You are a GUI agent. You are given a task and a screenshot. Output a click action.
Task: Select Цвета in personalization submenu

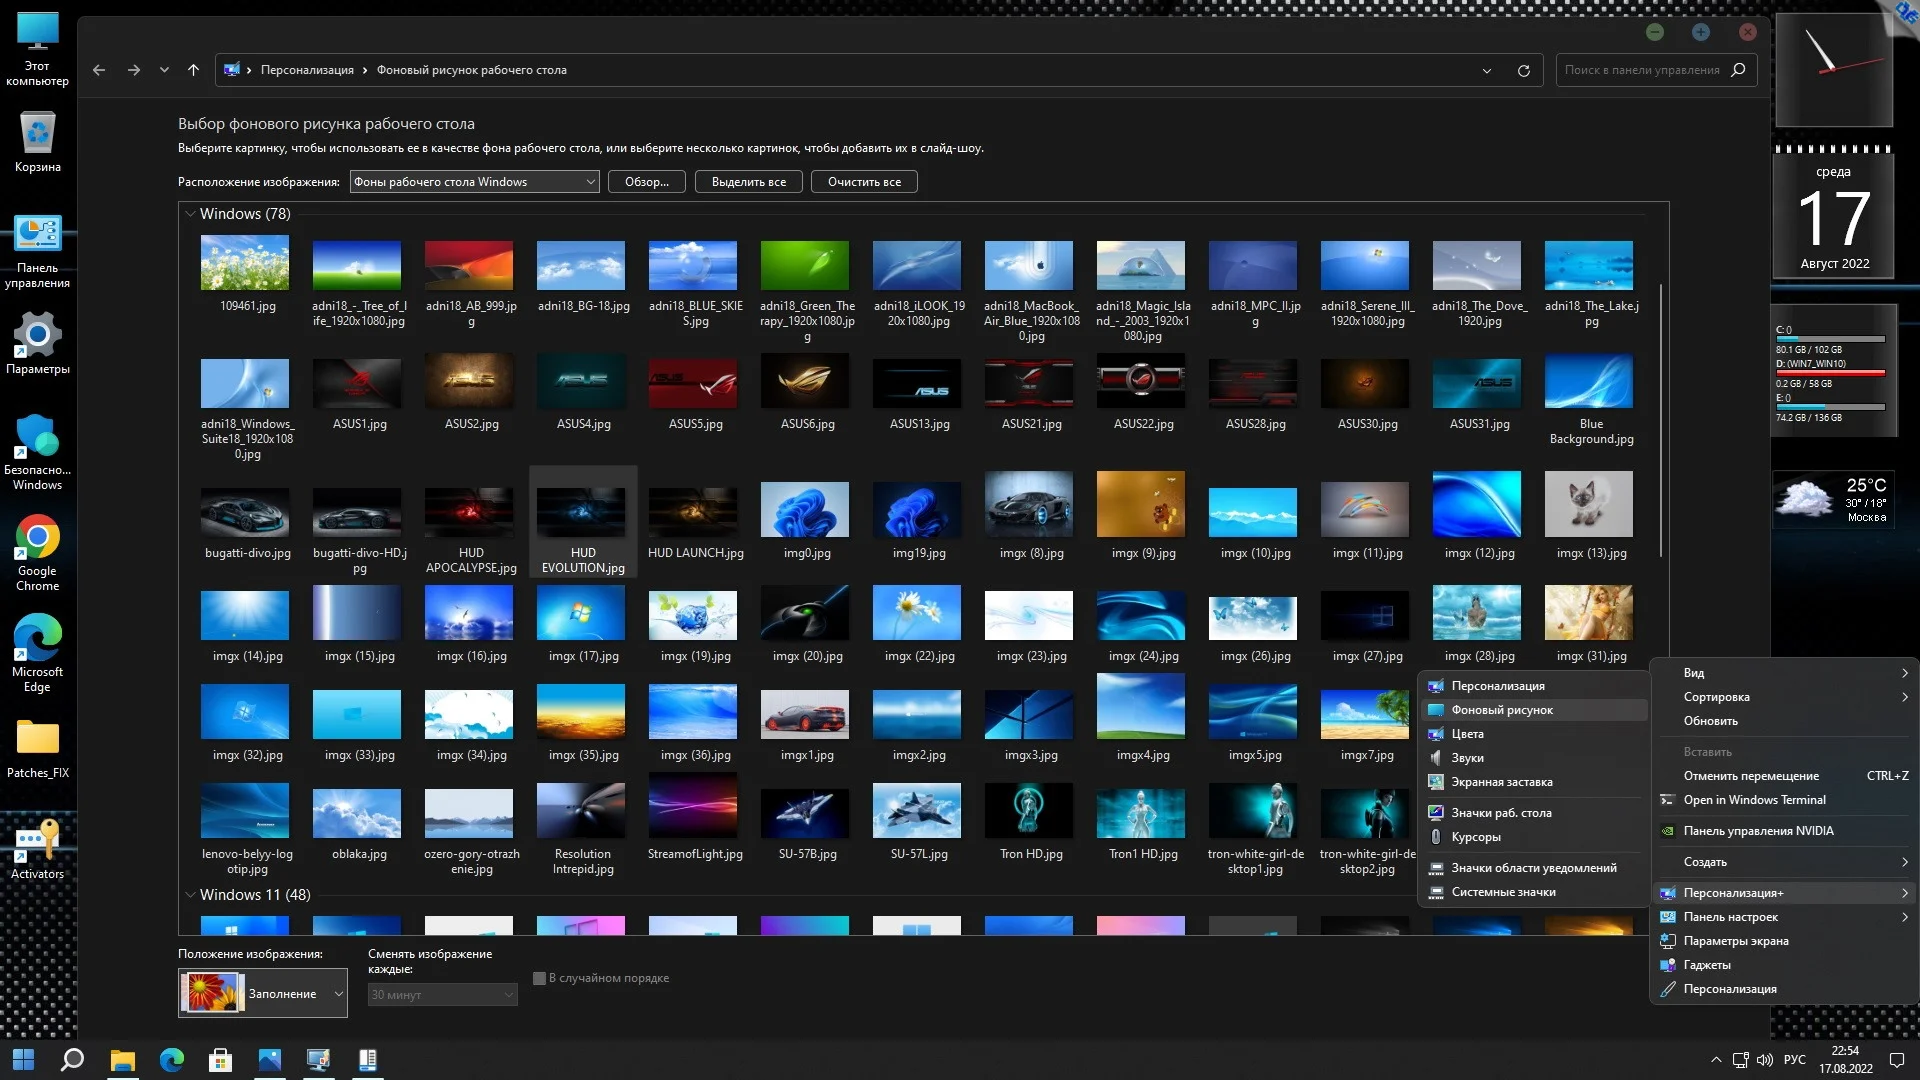click(x=1467, y=734)
